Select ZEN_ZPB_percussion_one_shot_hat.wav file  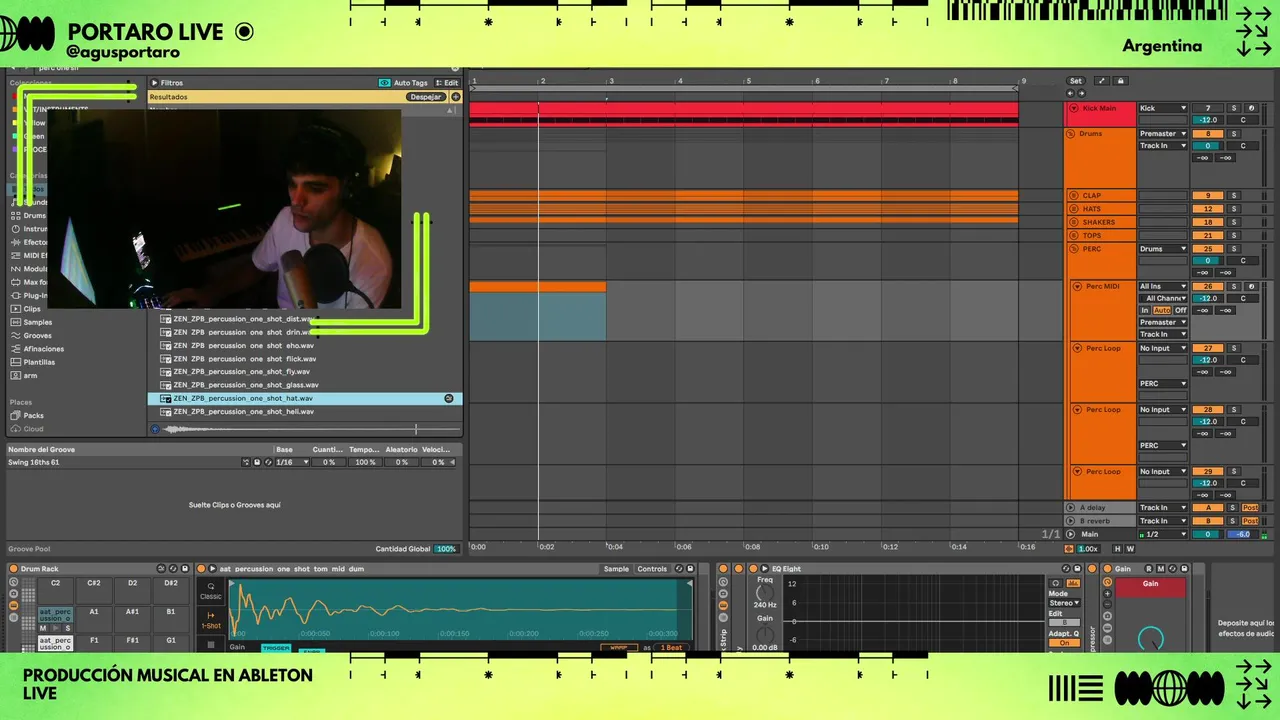click(x=304, y=398)
